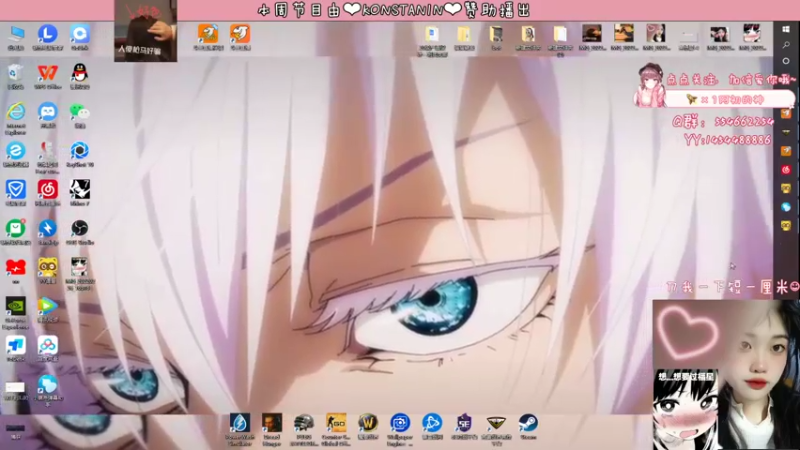Screen dimensions: 800x450
Task: Open the Battle.net shortcut
Action: coord(432,423)
